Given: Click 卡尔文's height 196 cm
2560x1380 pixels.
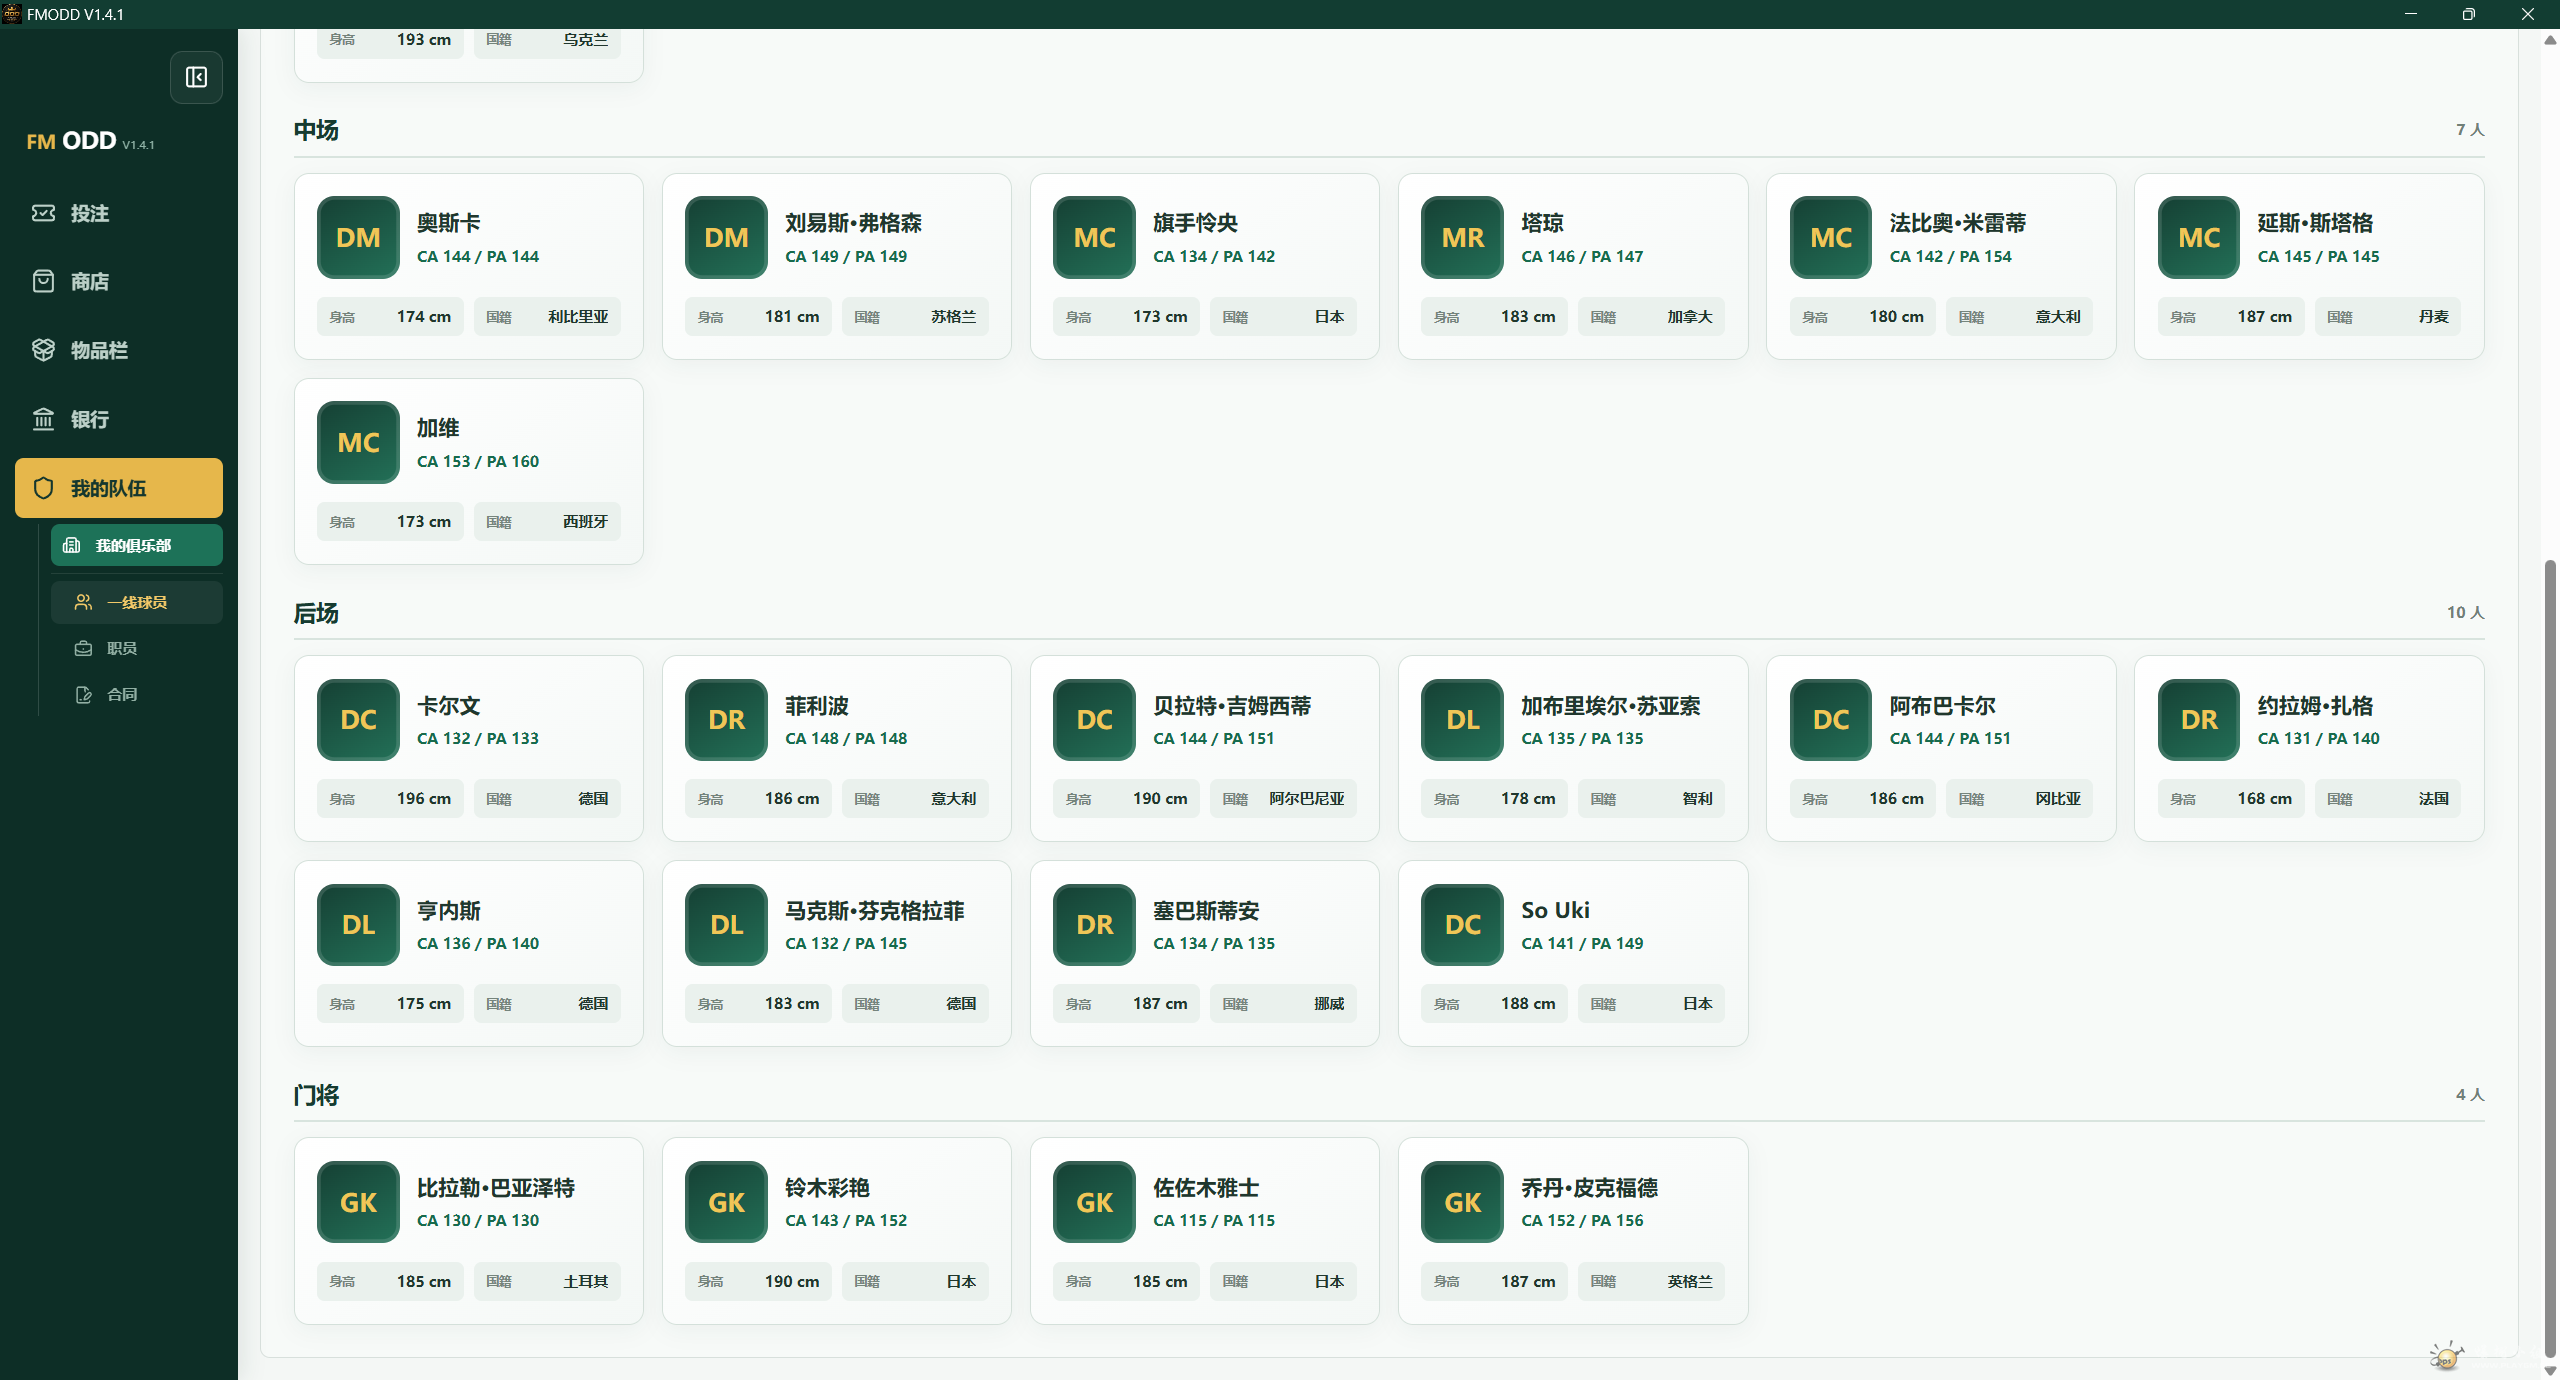Looking at the screenshot, I should [x=424, y=799].
